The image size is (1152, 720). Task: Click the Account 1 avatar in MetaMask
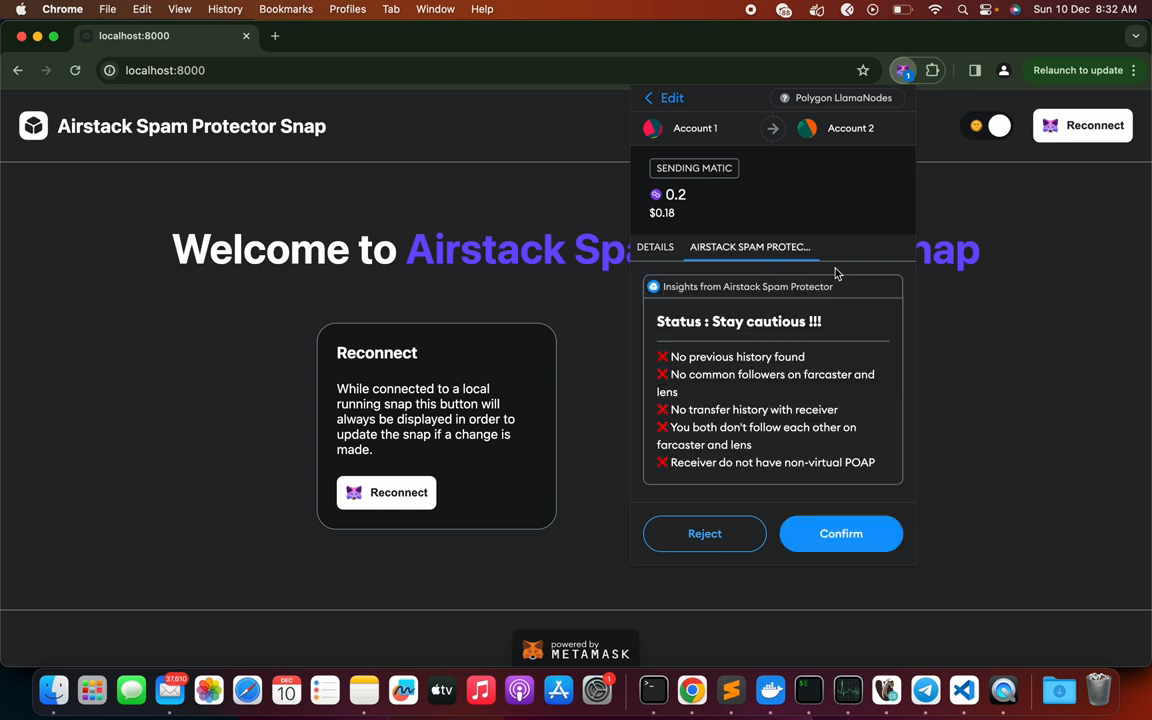pos(652,128)
